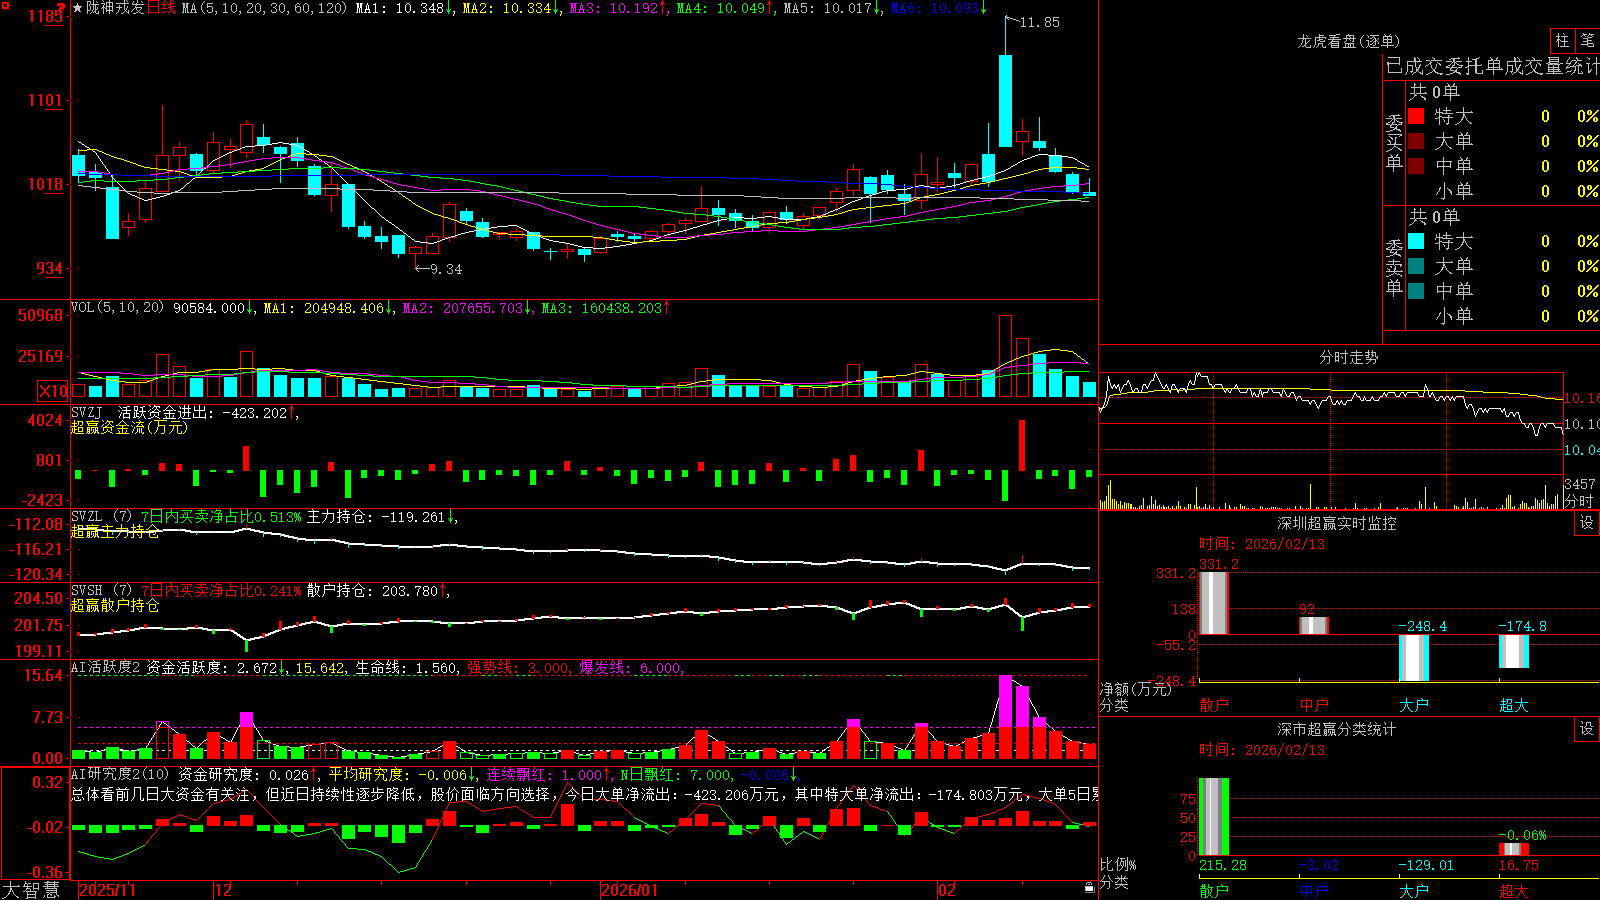The height and width of the screenshot is (900, 1600).
Task: Click the small lock icon at bottom of chart
Action: (x=1090, y=888)
